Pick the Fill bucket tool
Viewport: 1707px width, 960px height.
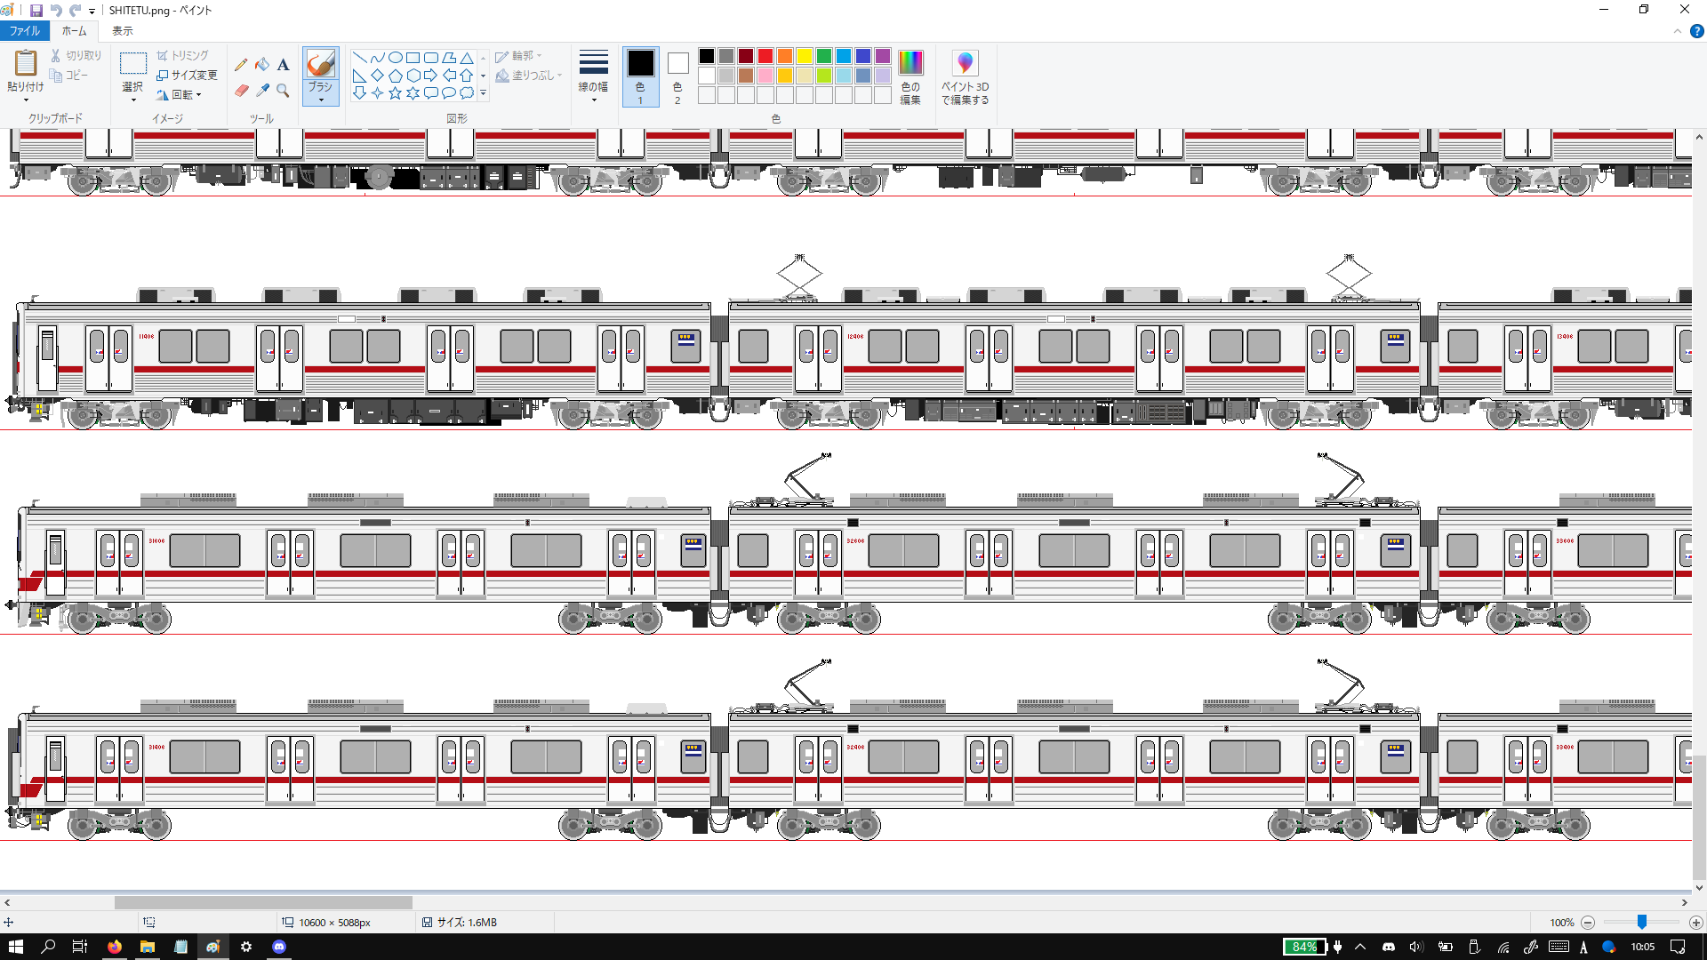(x=262, y=65)
